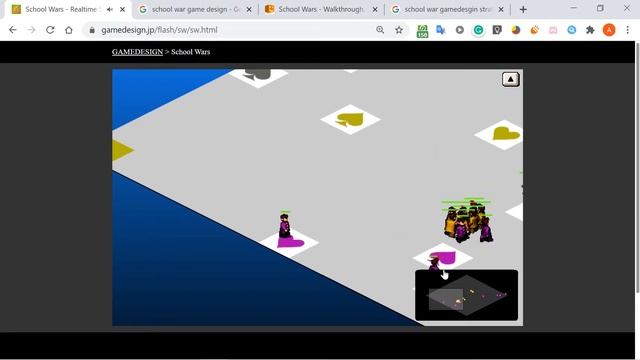Switch to School Wars Walkthrough tab
The height and width of the screenshot is (360, 640).
pos(321,9)
